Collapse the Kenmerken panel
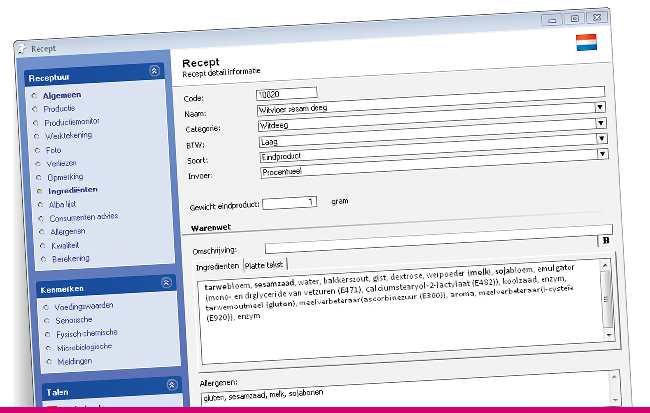The height and width of the screenshot is (413, 650). [166, 283]
